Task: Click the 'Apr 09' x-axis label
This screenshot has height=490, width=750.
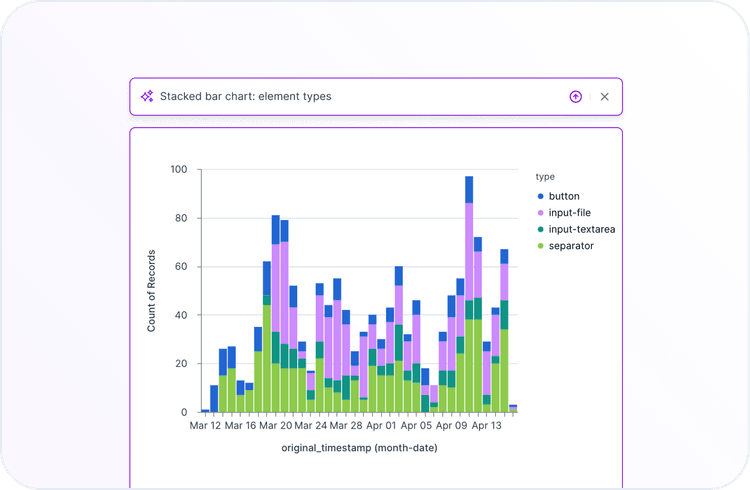Action: pyautogui.click(x=451, y=425)
